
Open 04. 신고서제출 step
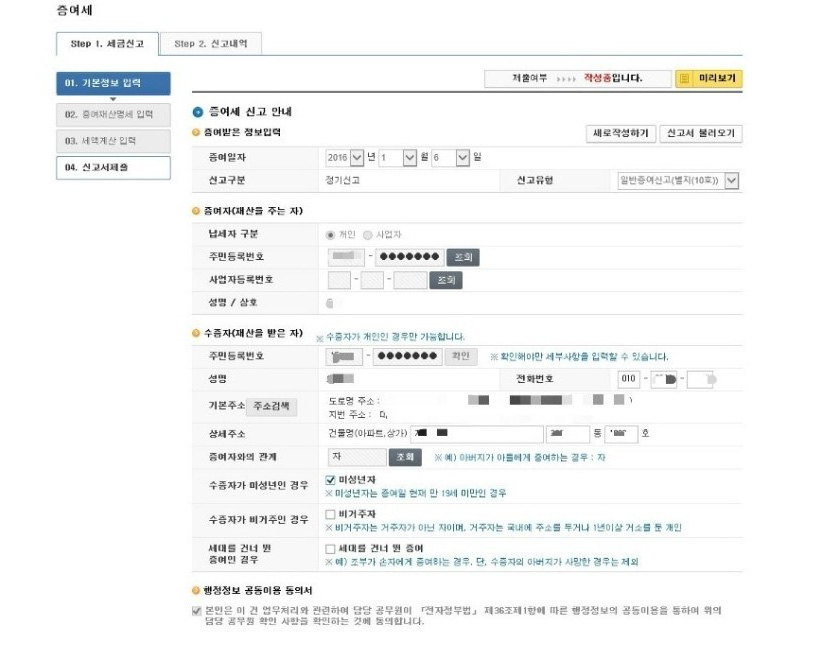point(113,168)
